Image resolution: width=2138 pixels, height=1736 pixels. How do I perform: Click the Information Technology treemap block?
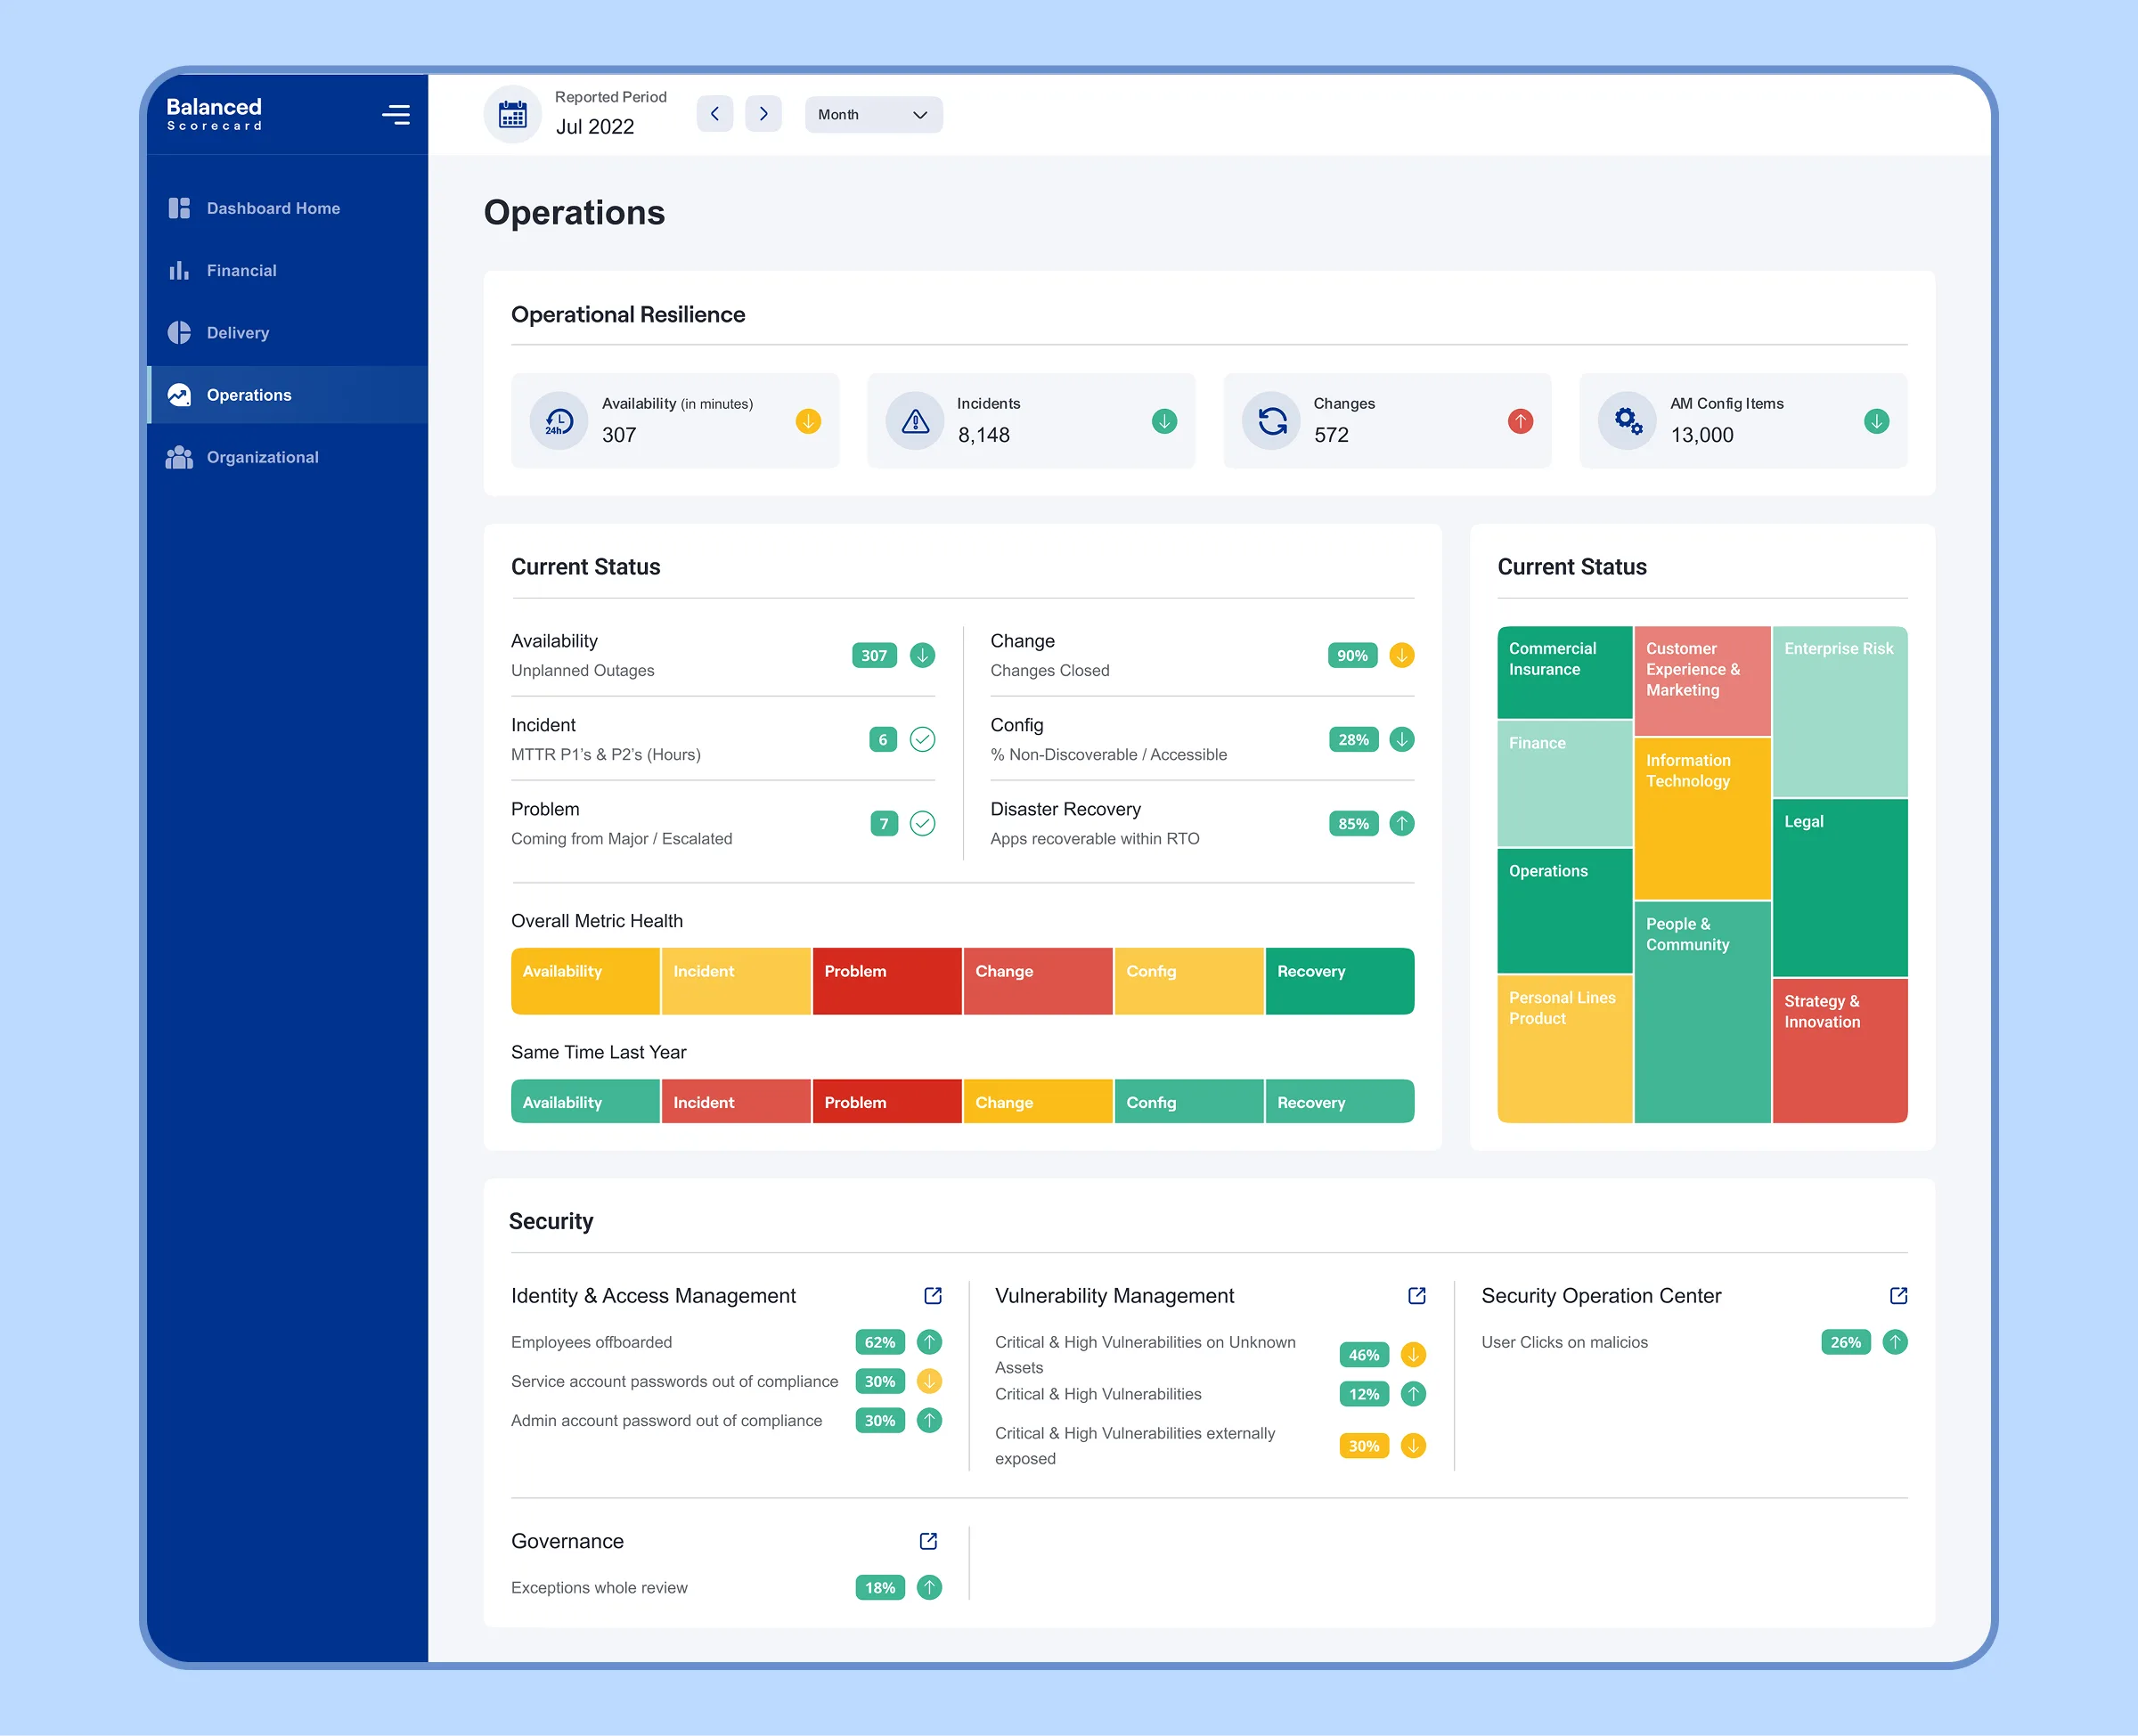[1702, 819]
